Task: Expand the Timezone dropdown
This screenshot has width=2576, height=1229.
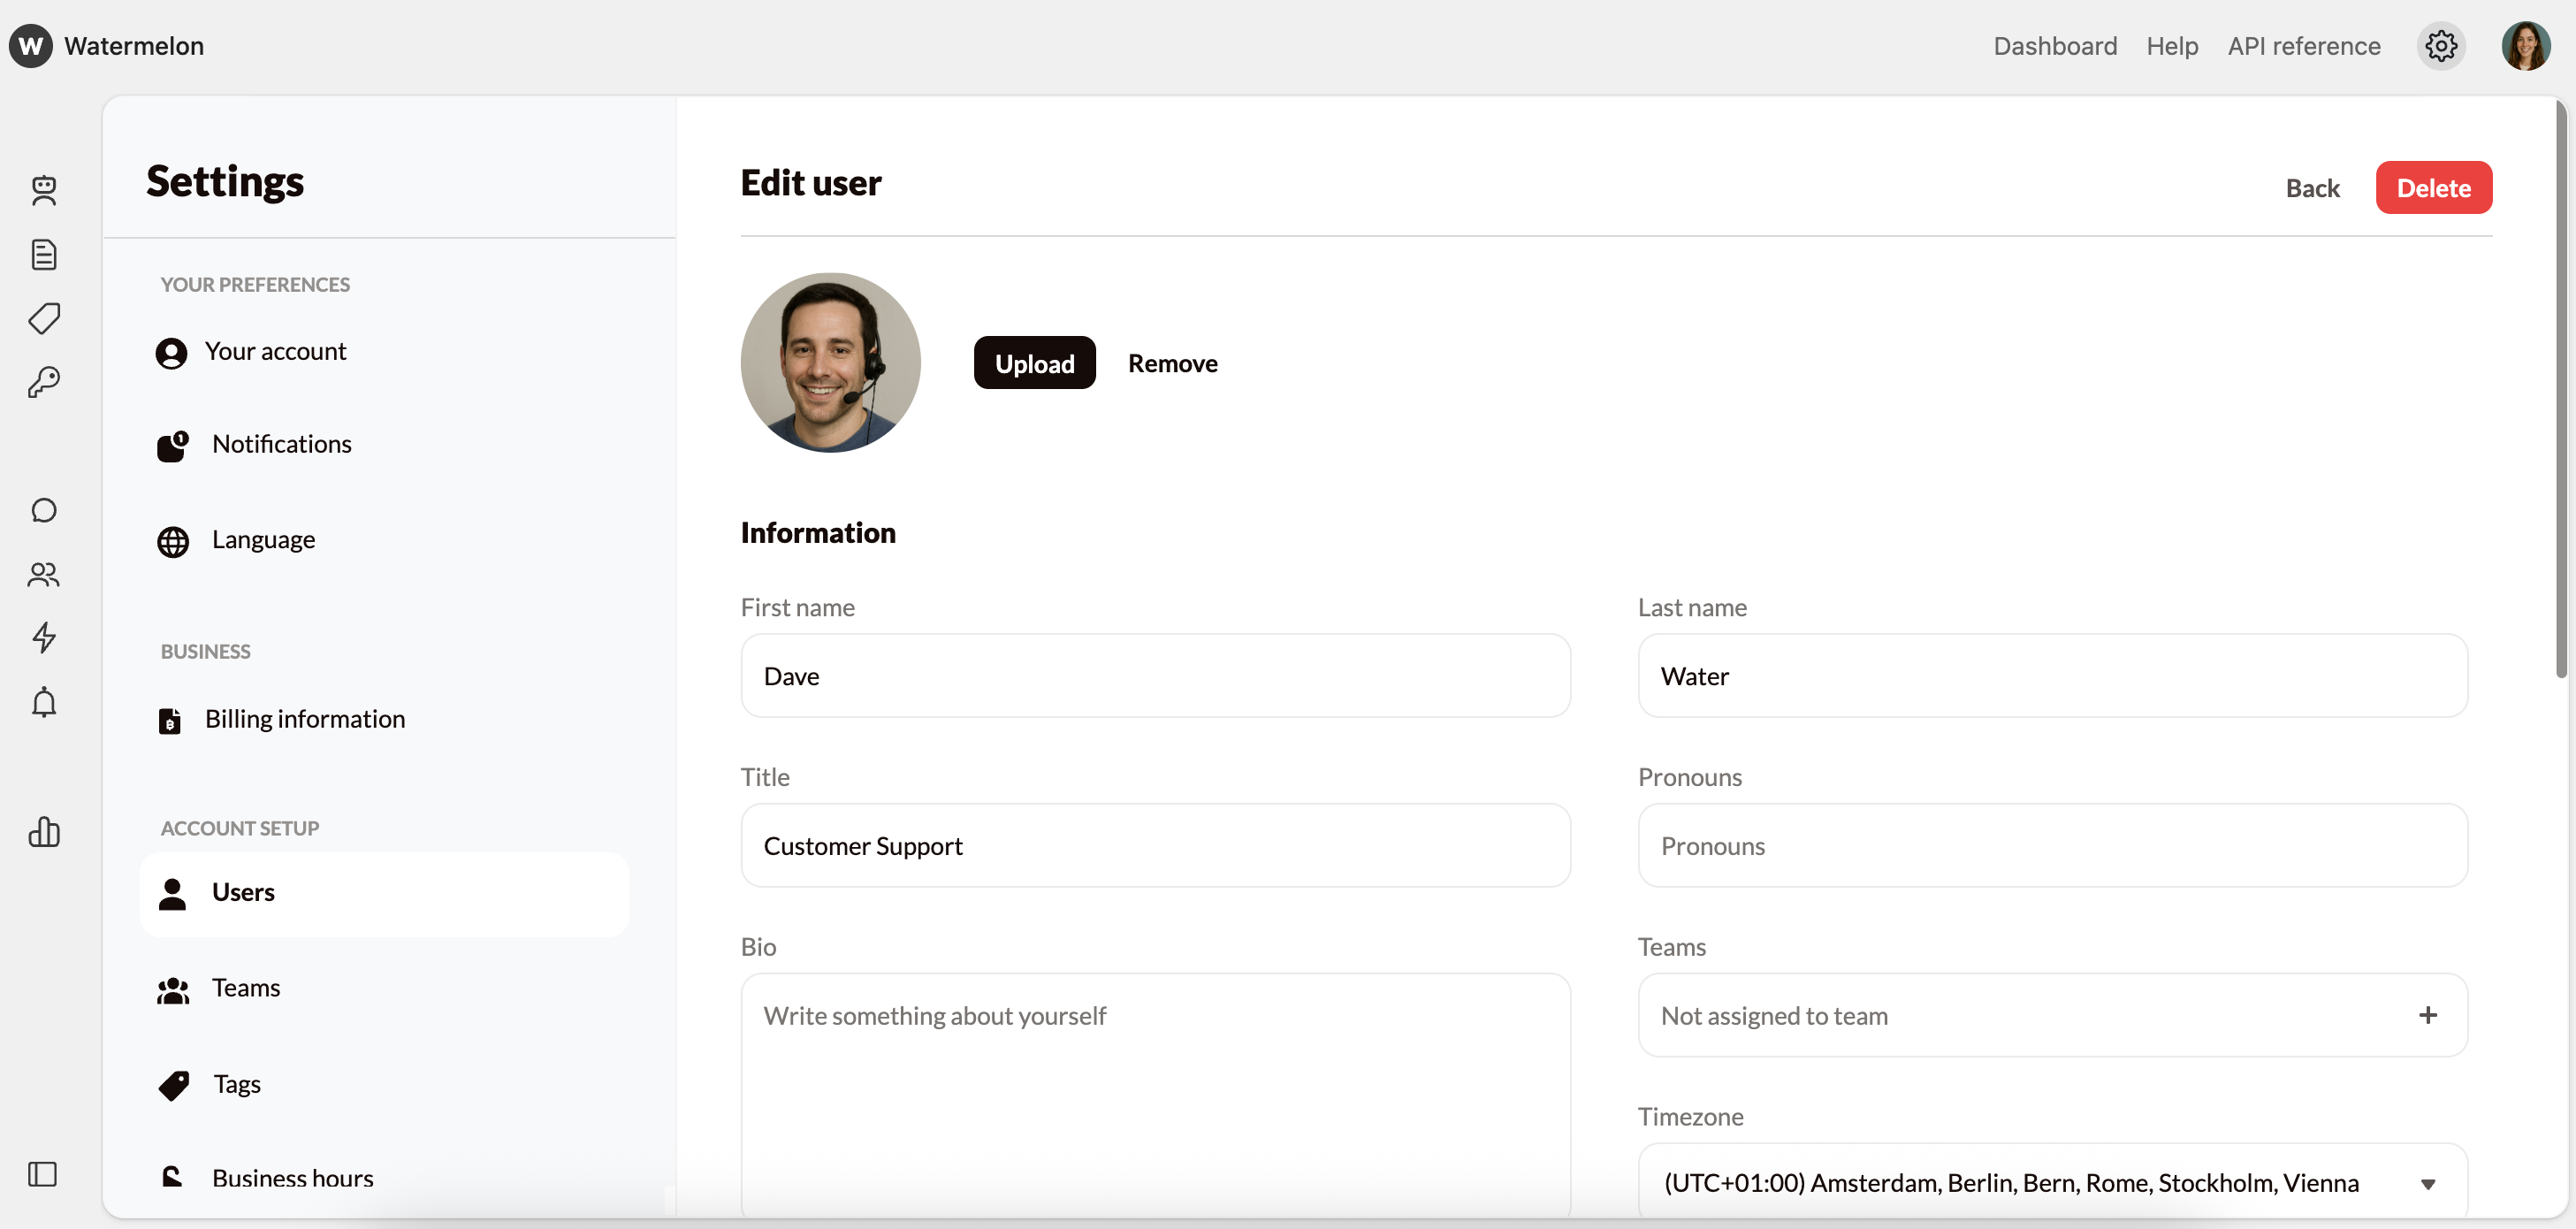Action: tap(2429, 1183)
